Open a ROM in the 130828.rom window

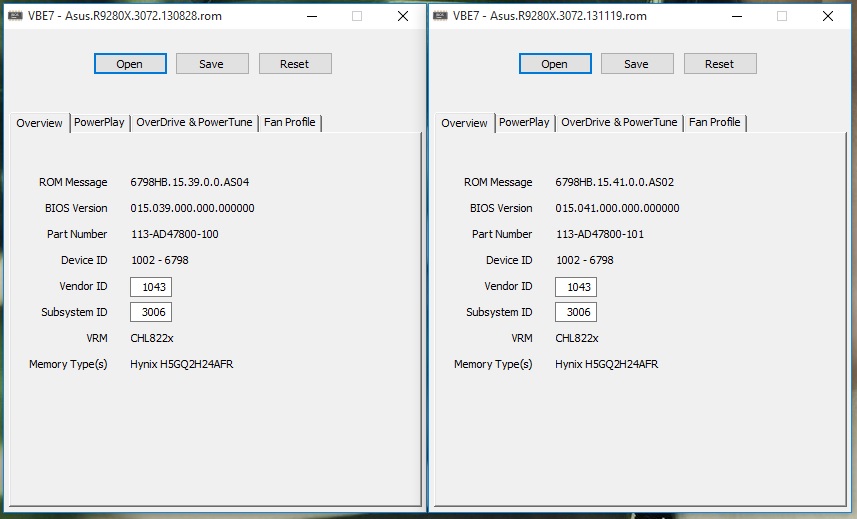pyautogui.click(x=130, y=64)
